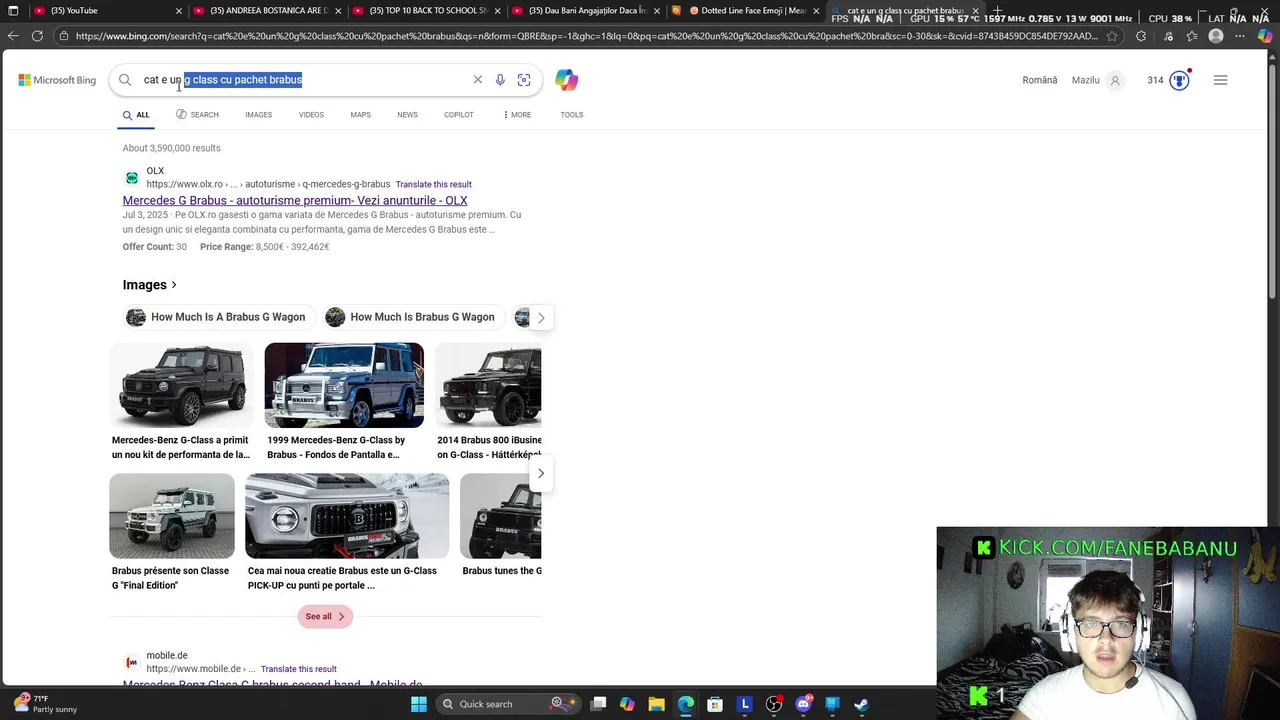Expand the MORE tabs dropdown
The height and width of the screenshot is (720, 1280).
point(518,115)
